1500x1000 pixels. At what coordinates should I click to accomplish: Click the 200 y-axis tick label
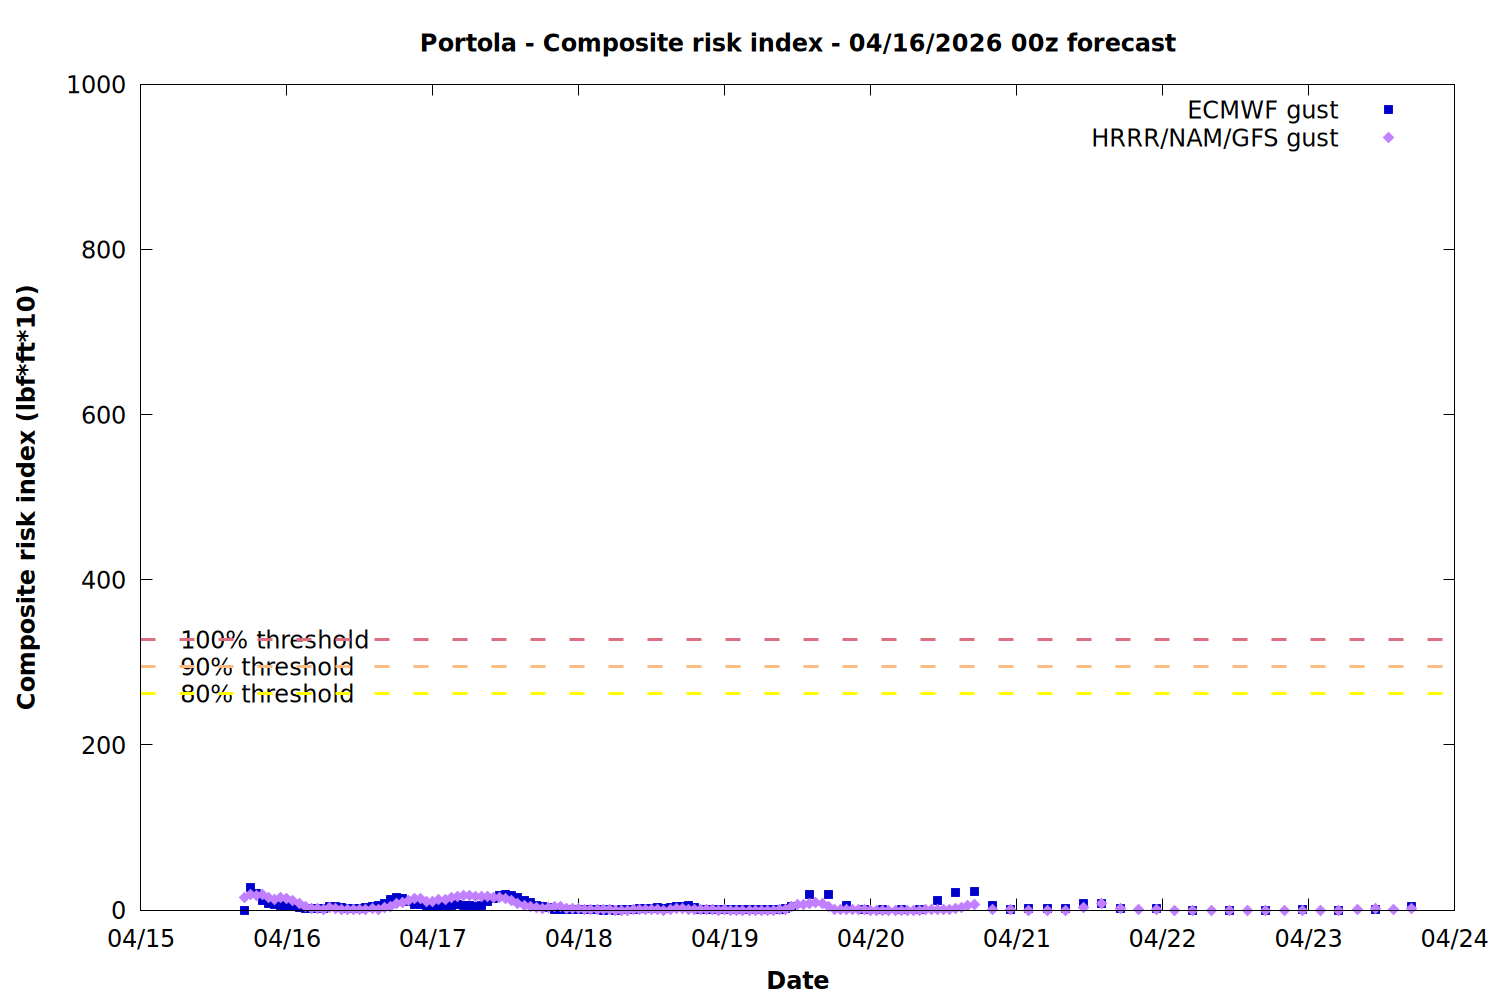(103, 745)
